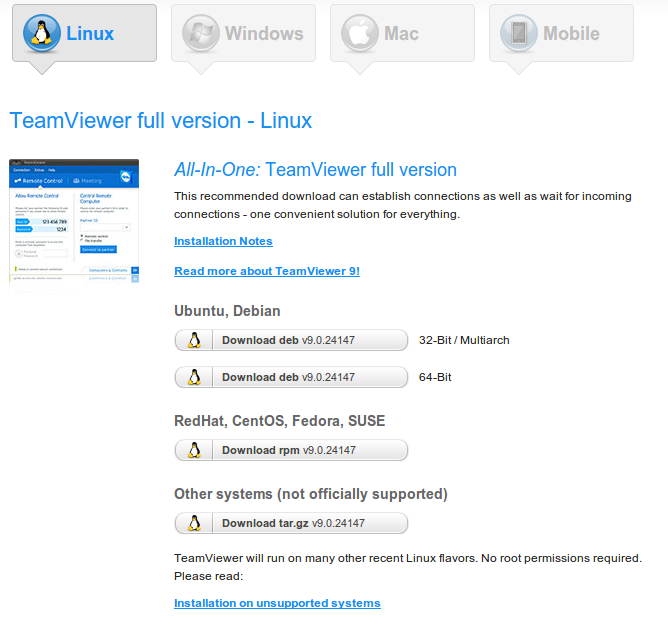Click penguin icon on 32-Bit deb button
668x642 pixels.
194,340
